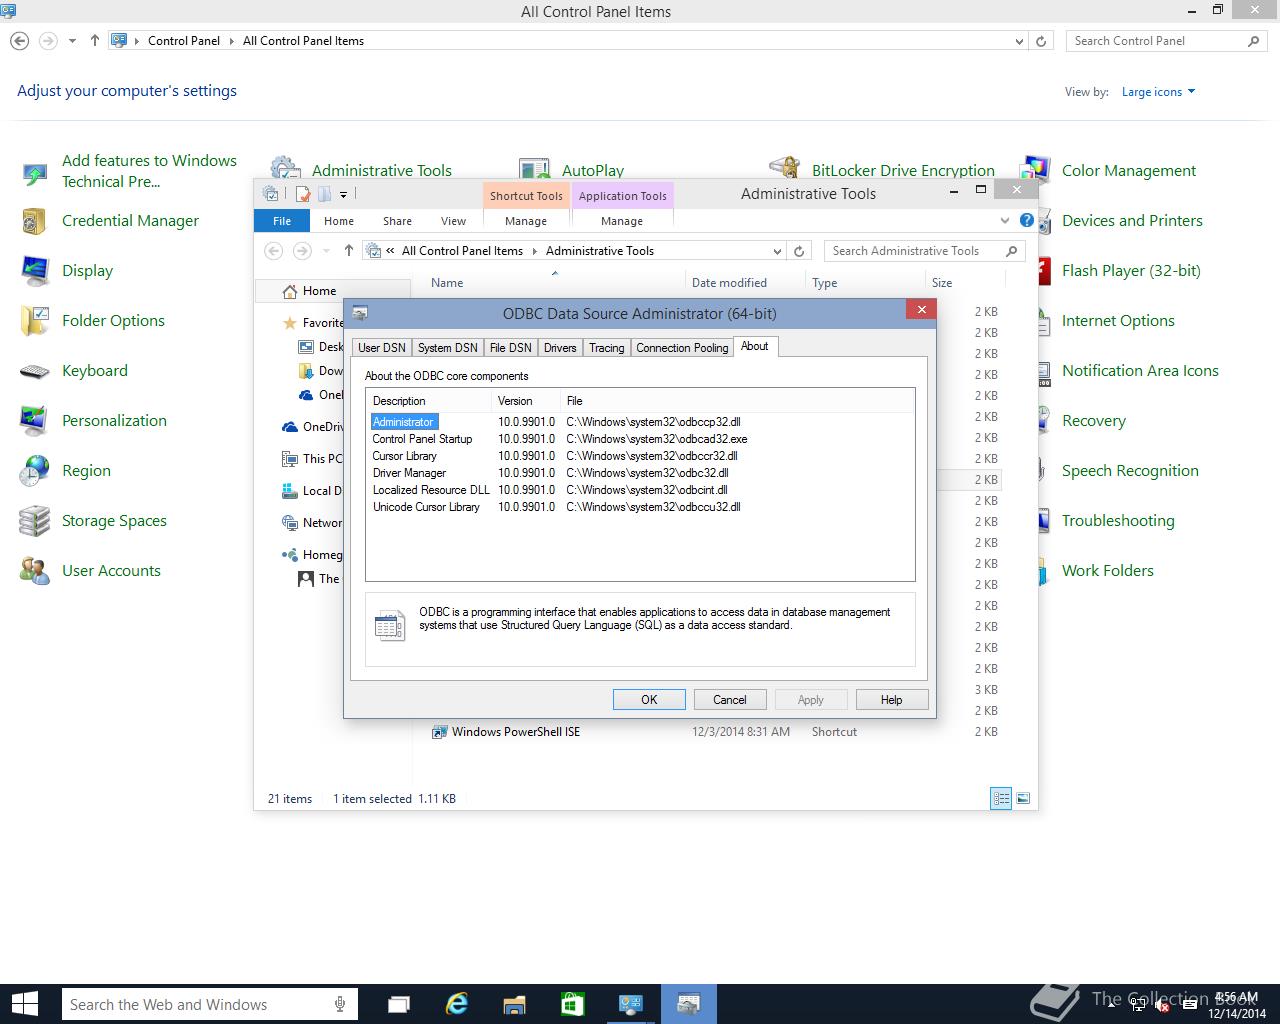Open Recovery item
1280x1024 pixels.
click(x=1093, y=421)
